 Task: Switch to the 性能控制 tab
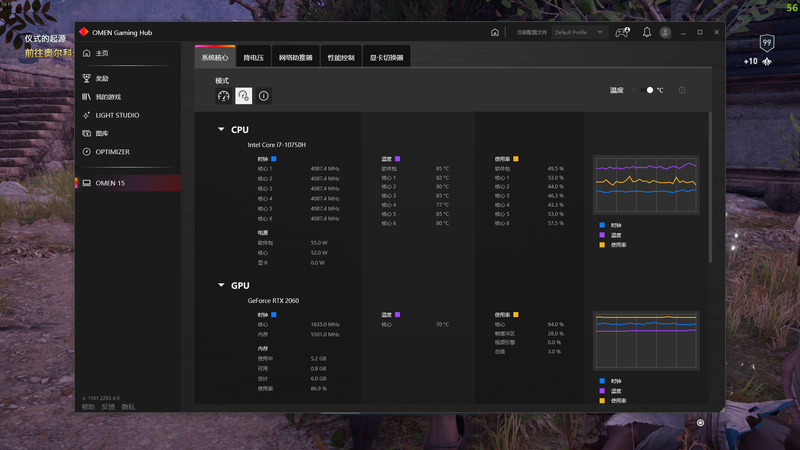[x=341, y=58]
